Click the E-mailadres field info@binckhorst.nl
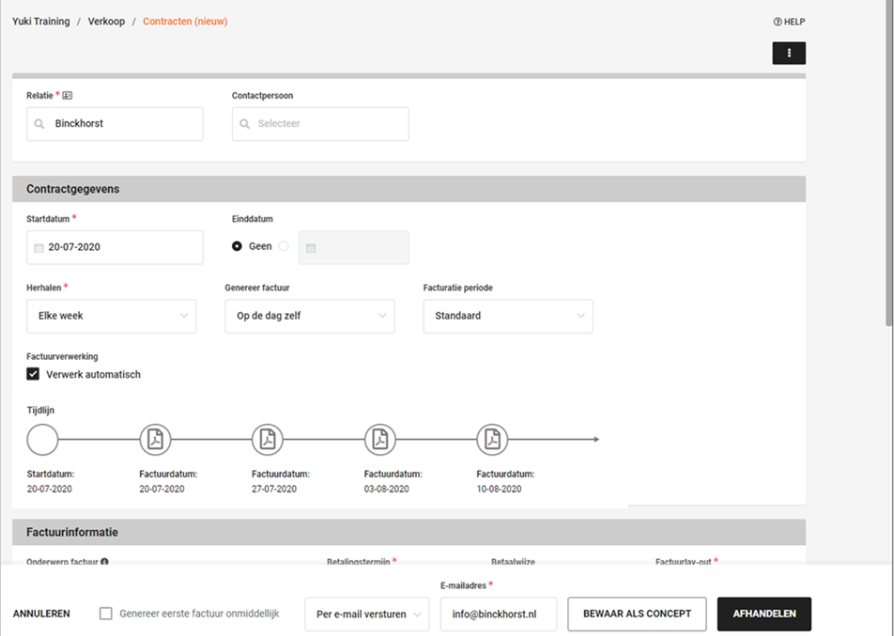 [498, 614]
